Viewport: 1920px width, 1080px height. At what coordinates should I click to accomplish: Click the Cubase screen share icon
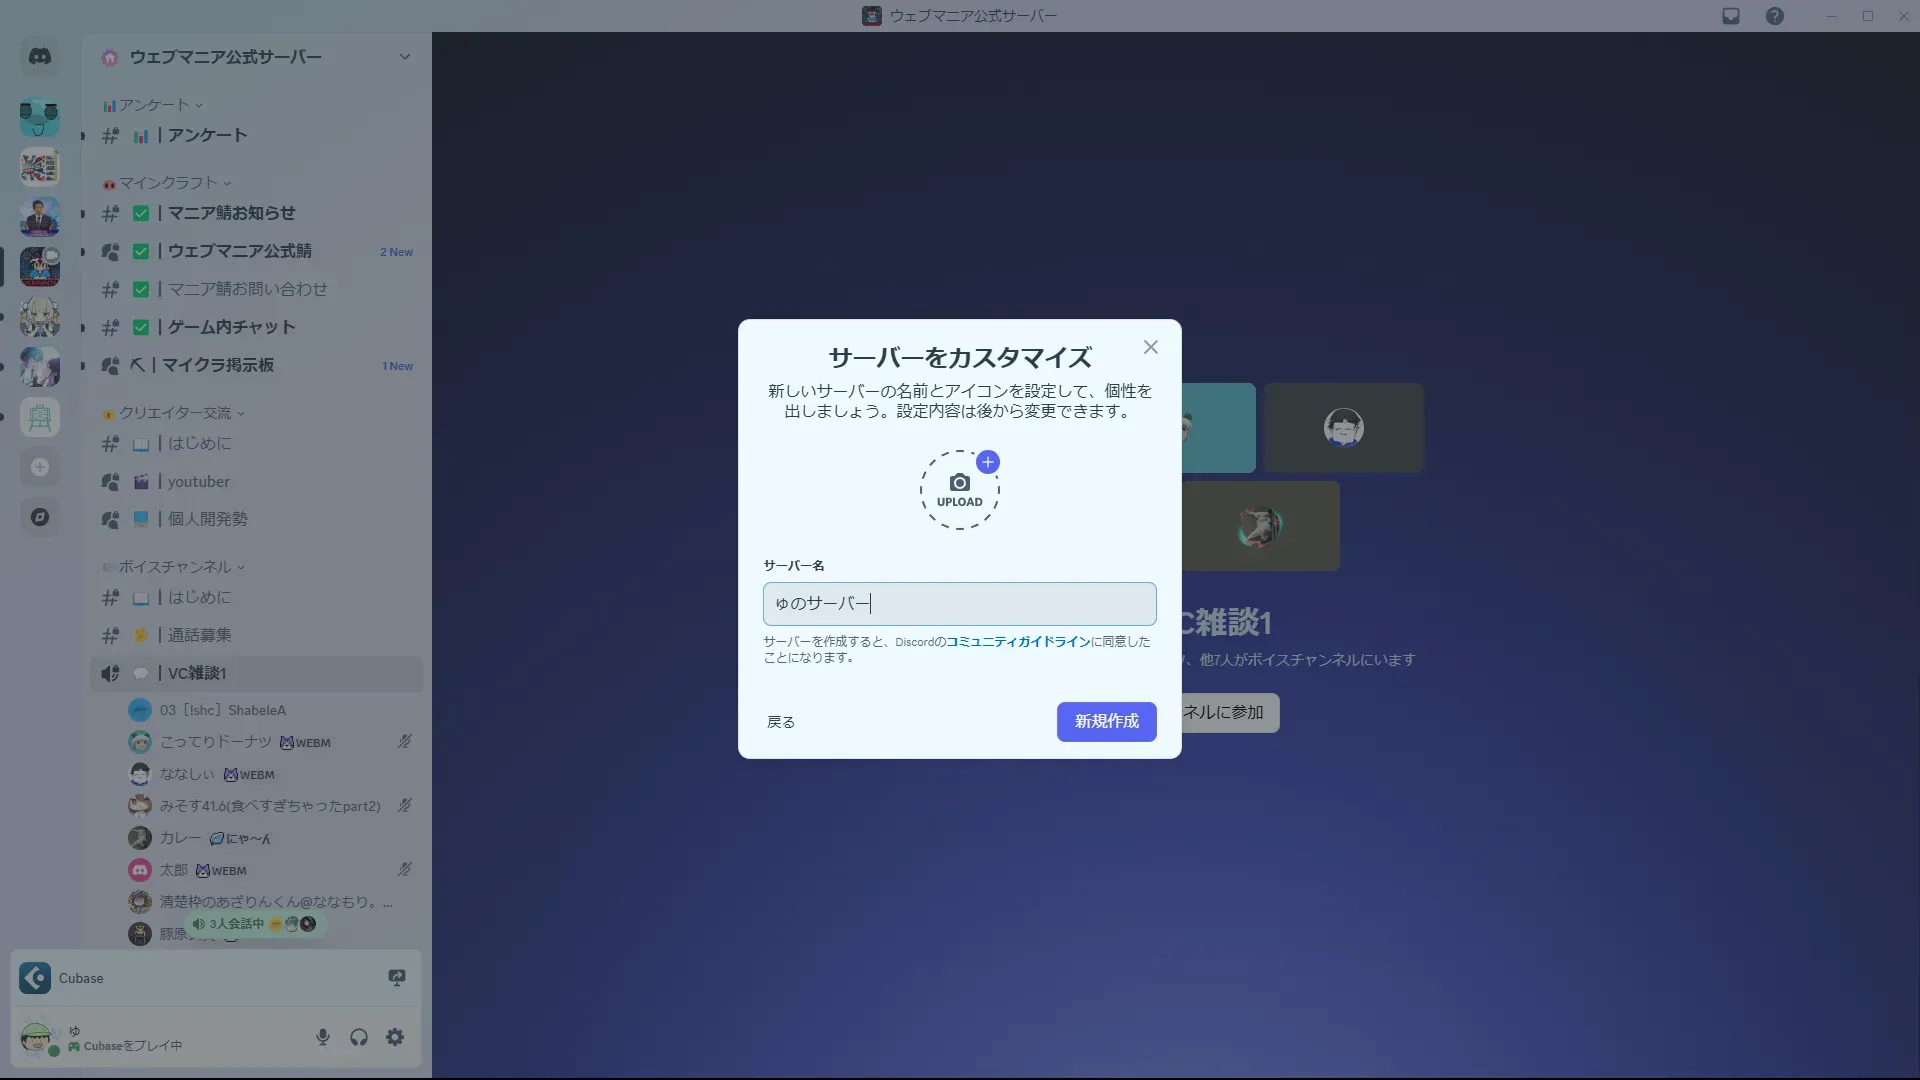pos(397,978)
